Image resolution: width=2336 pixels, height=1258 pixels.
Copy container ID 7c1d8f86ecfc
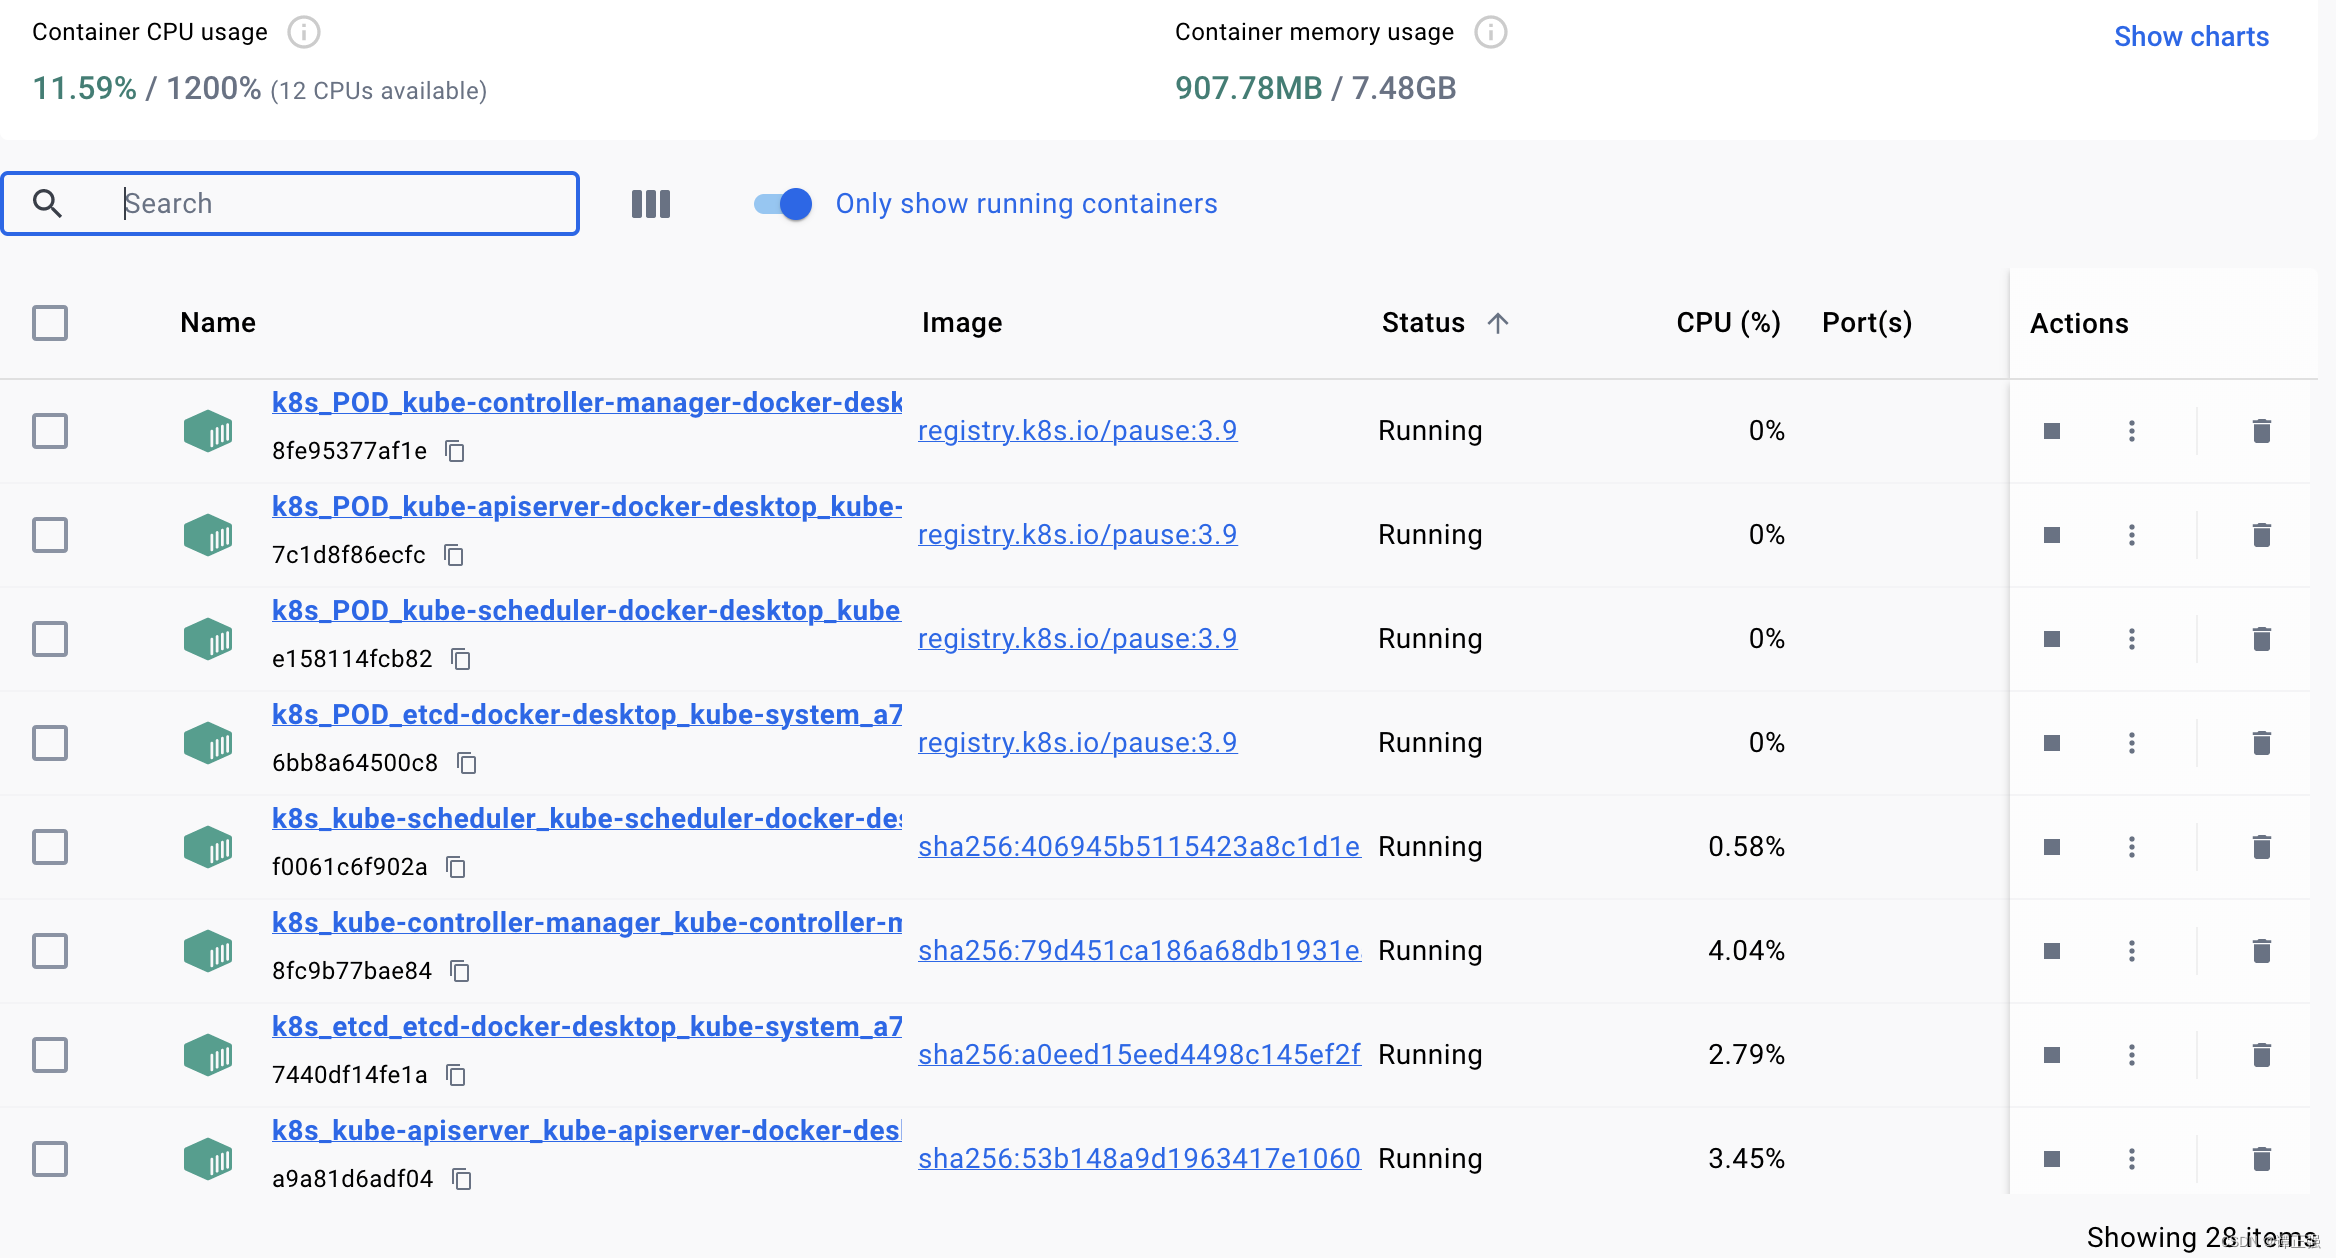tap(454, 555)
